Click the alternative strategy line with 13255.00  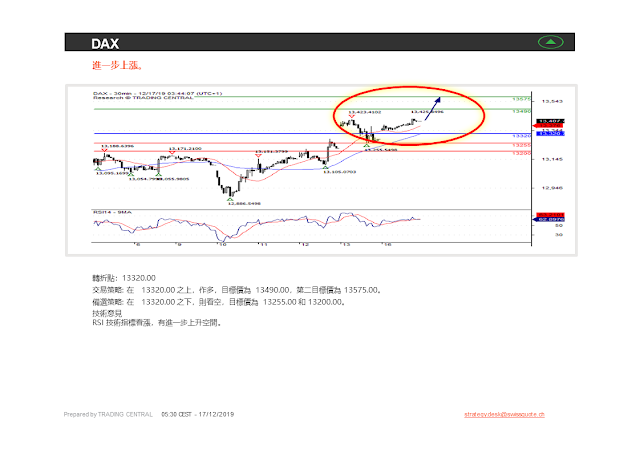pos(220,302)
